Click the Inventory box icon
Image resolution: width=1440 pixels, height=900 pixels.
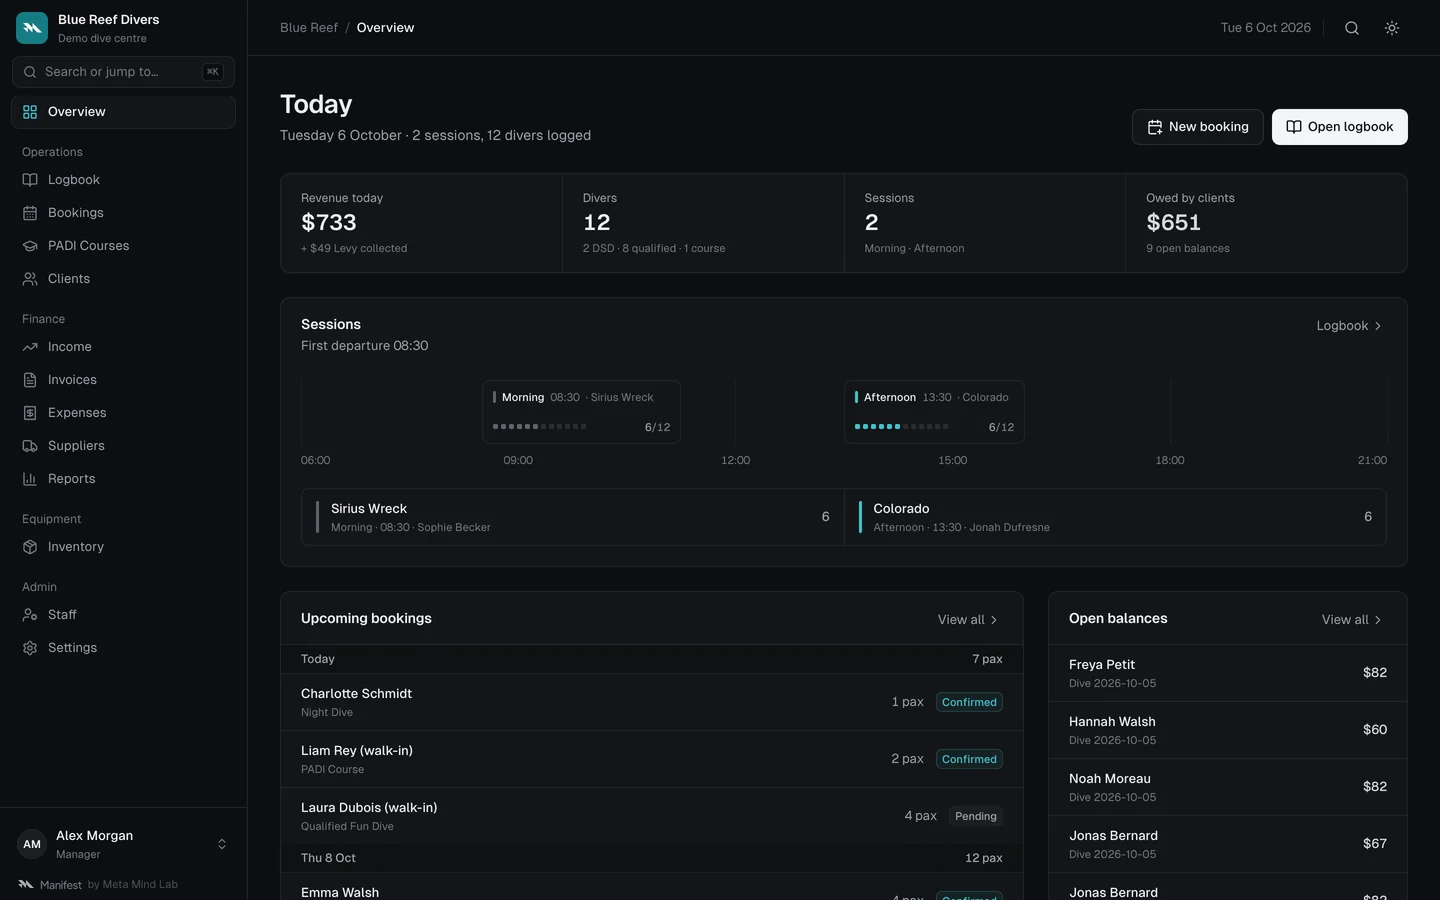[30, 547]
